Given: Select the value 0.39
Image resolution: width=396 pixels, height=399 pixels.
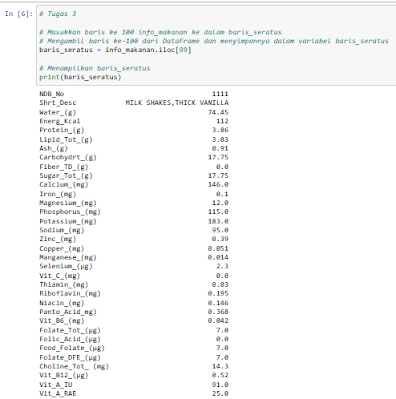Looking at the screenshot, I should pyautogui.click(x=220, y=239).
